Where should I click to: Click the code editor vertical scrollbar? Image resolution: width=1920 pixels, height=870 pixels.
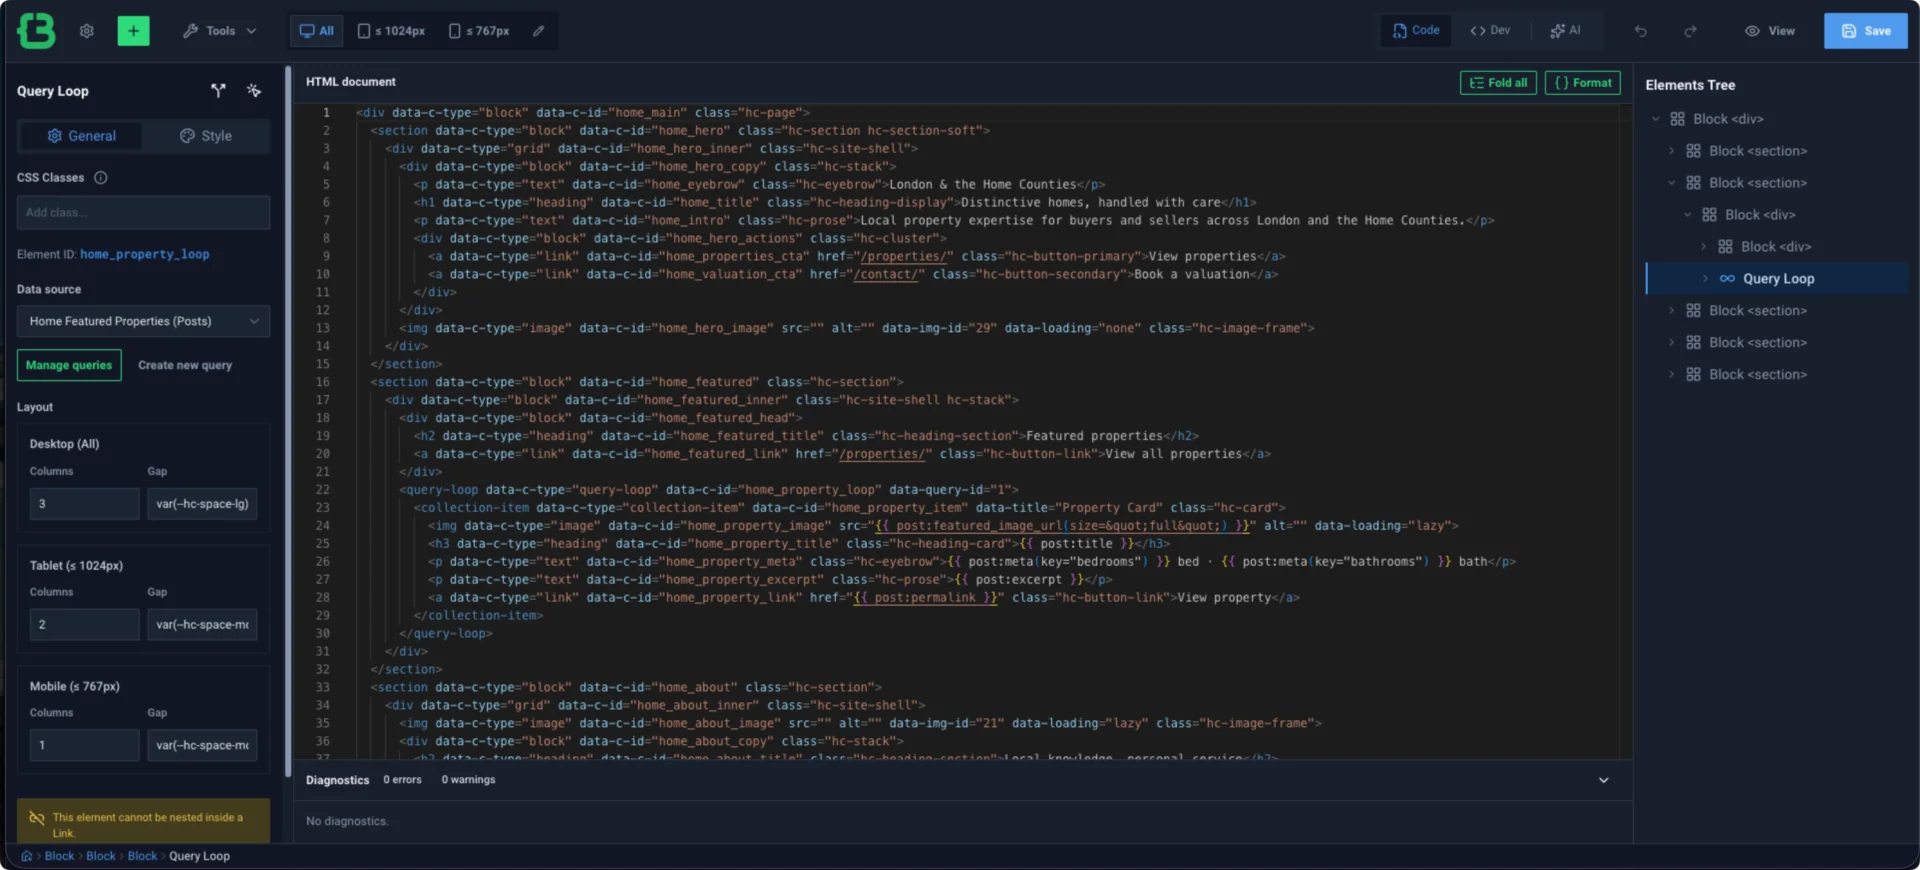(1626, 430)
